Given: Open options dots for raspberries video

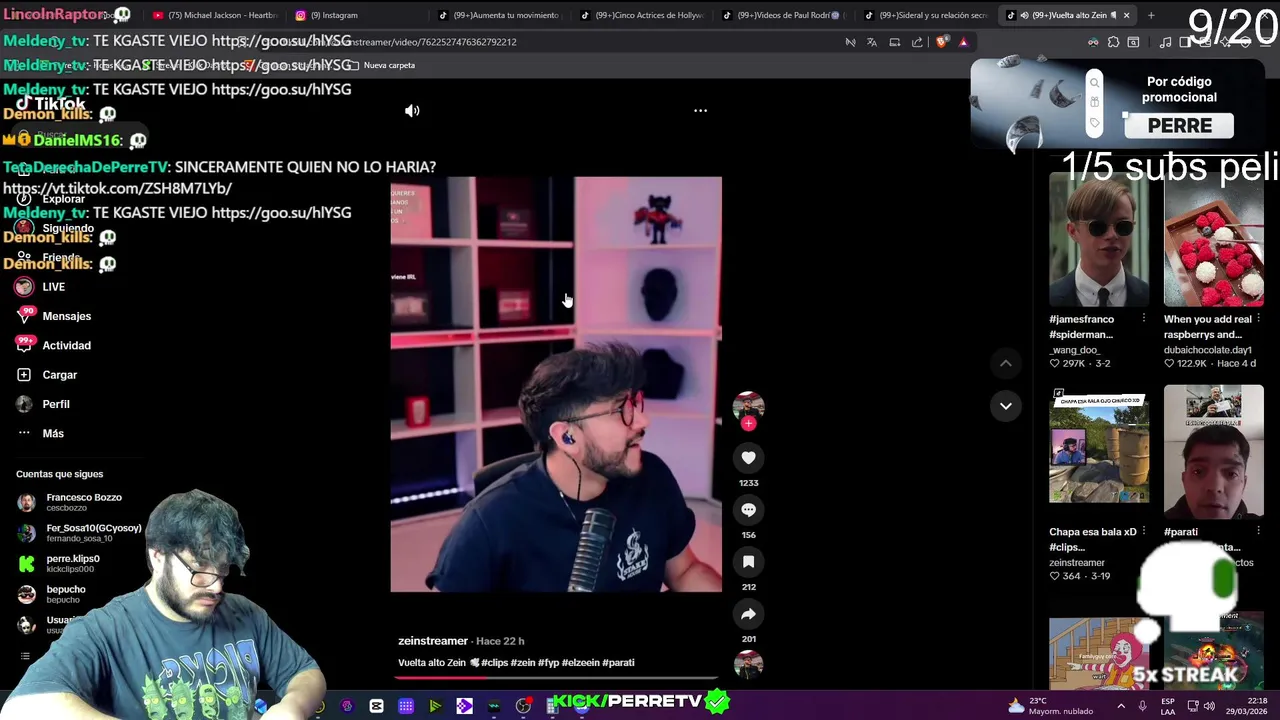Looking at the screenshot, I should click(x=1258, y=319).
